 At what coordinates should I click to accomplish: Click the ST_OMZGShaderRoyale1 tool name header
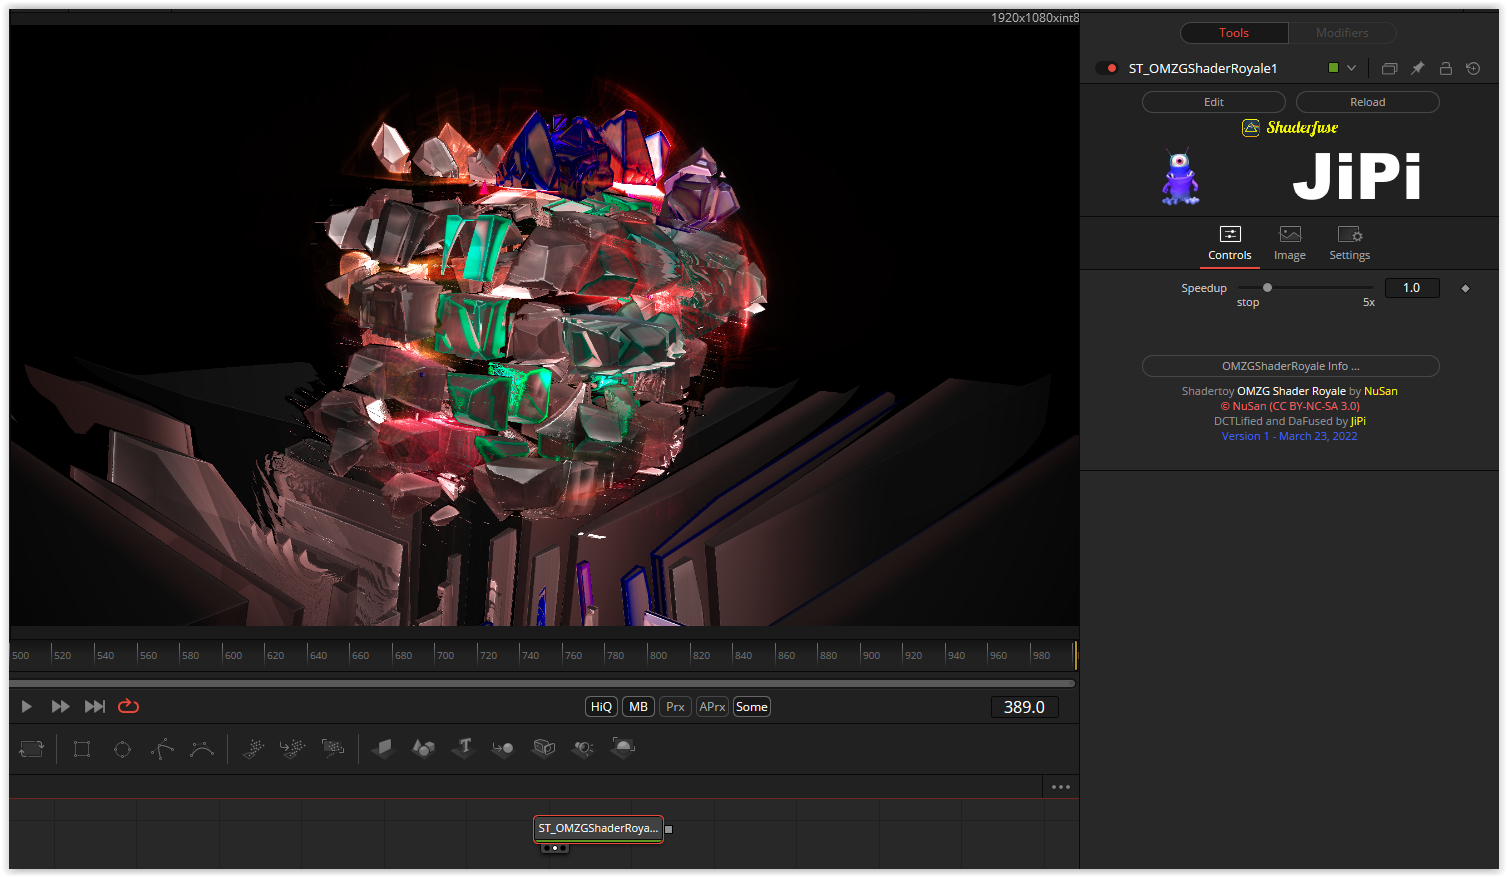click(1203, 68)
